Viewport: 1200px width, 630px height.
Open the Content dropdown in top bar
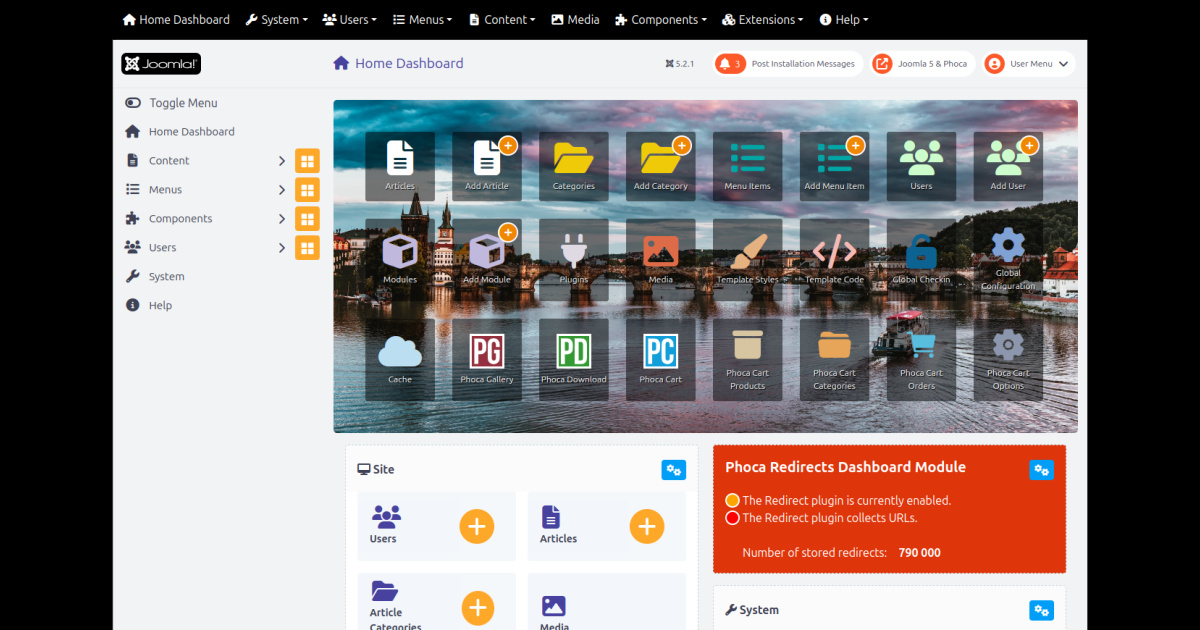click(501, 20)
